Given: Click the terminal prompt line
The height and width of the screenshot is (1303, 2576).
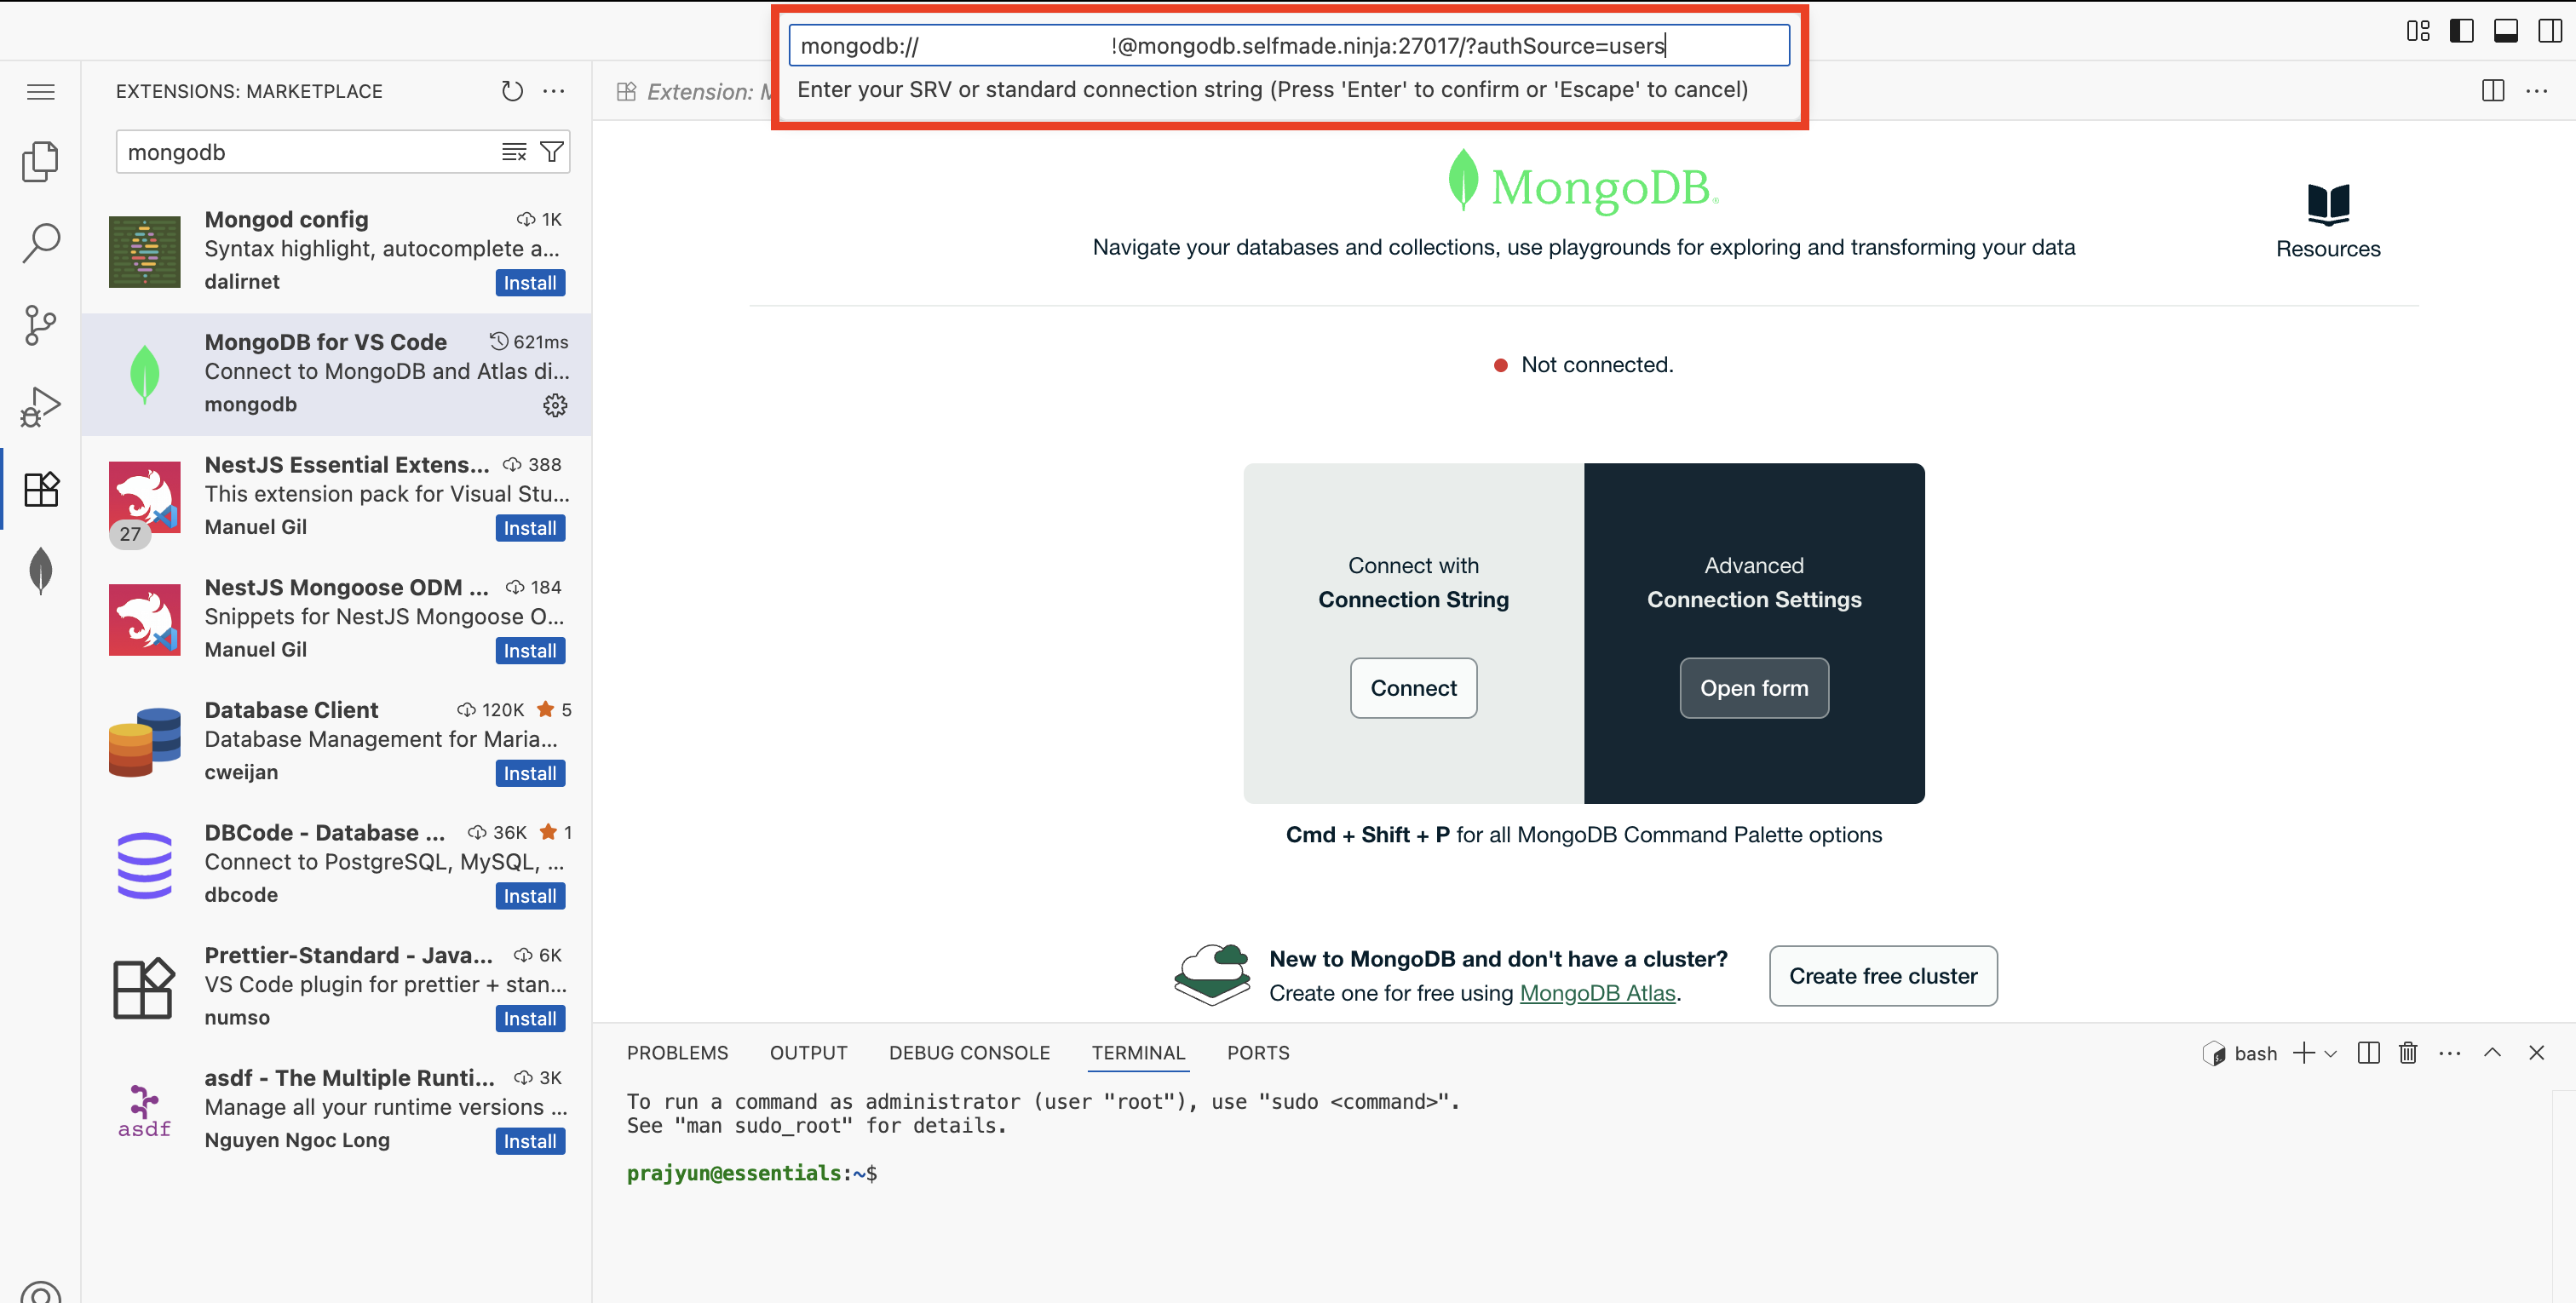Looking at the screenshot, I should [x=752, y=1173].
